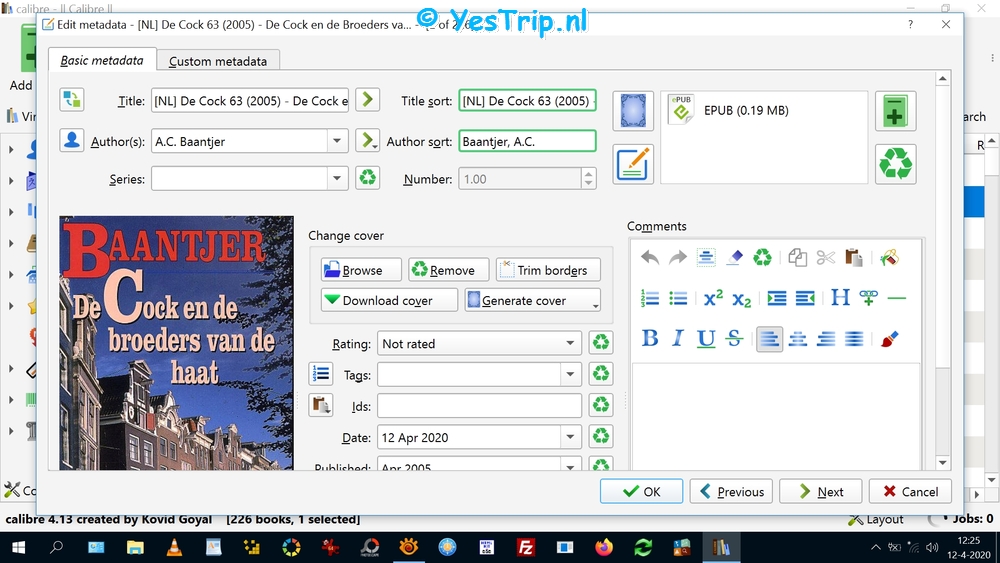Click the swap title and author icon
1000x563 pixels.
pos(72,100)
